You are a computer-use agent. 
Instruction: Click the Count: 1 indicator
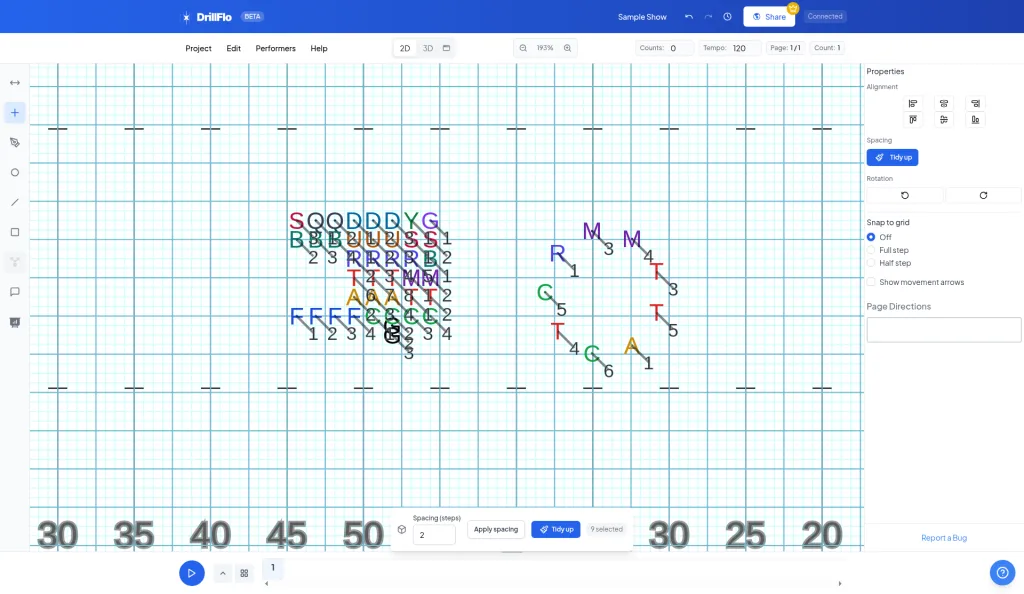(x=827, y=48)
